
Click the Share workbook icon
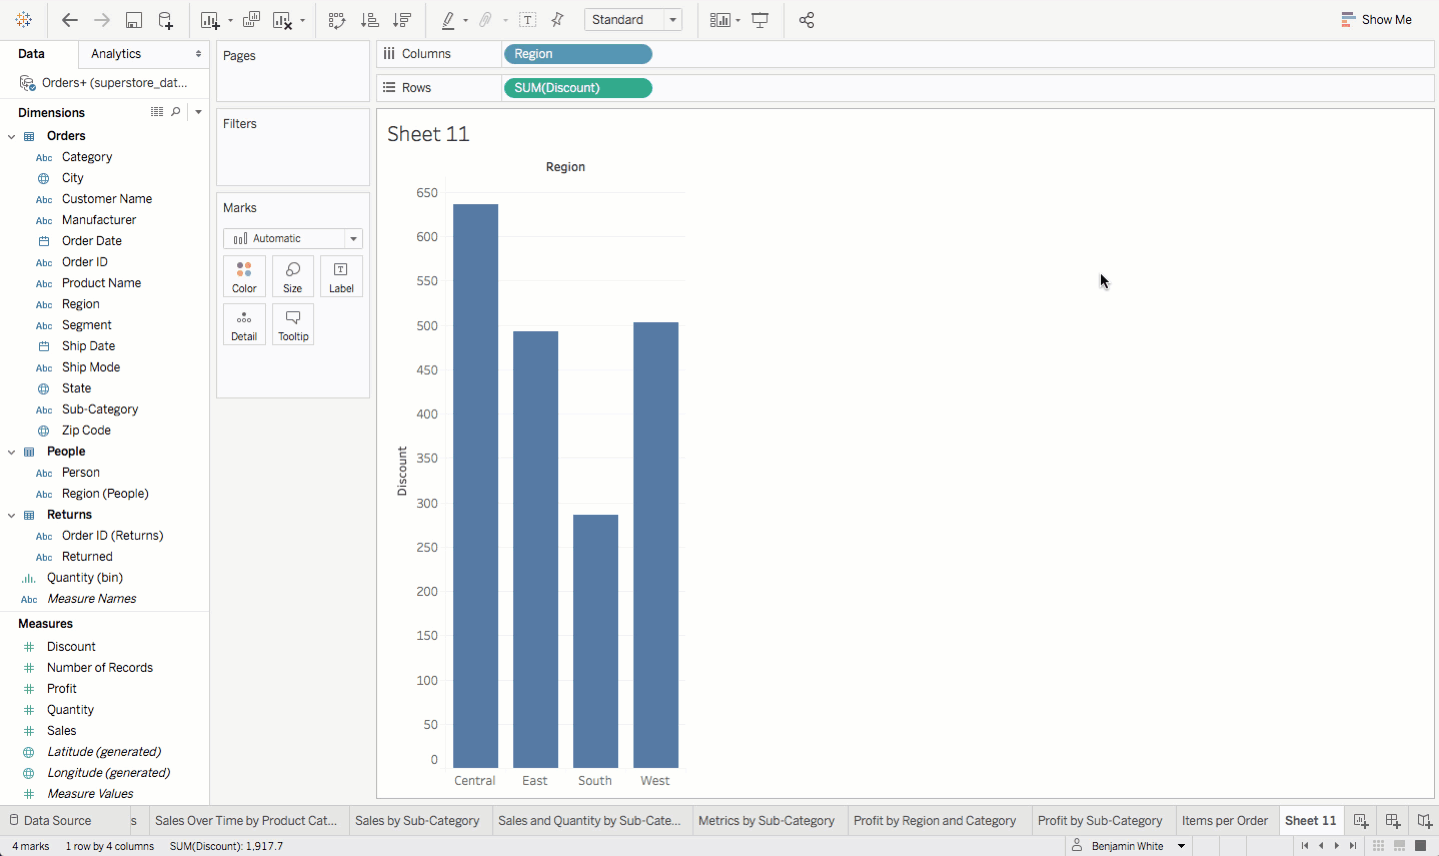point(807,20)
